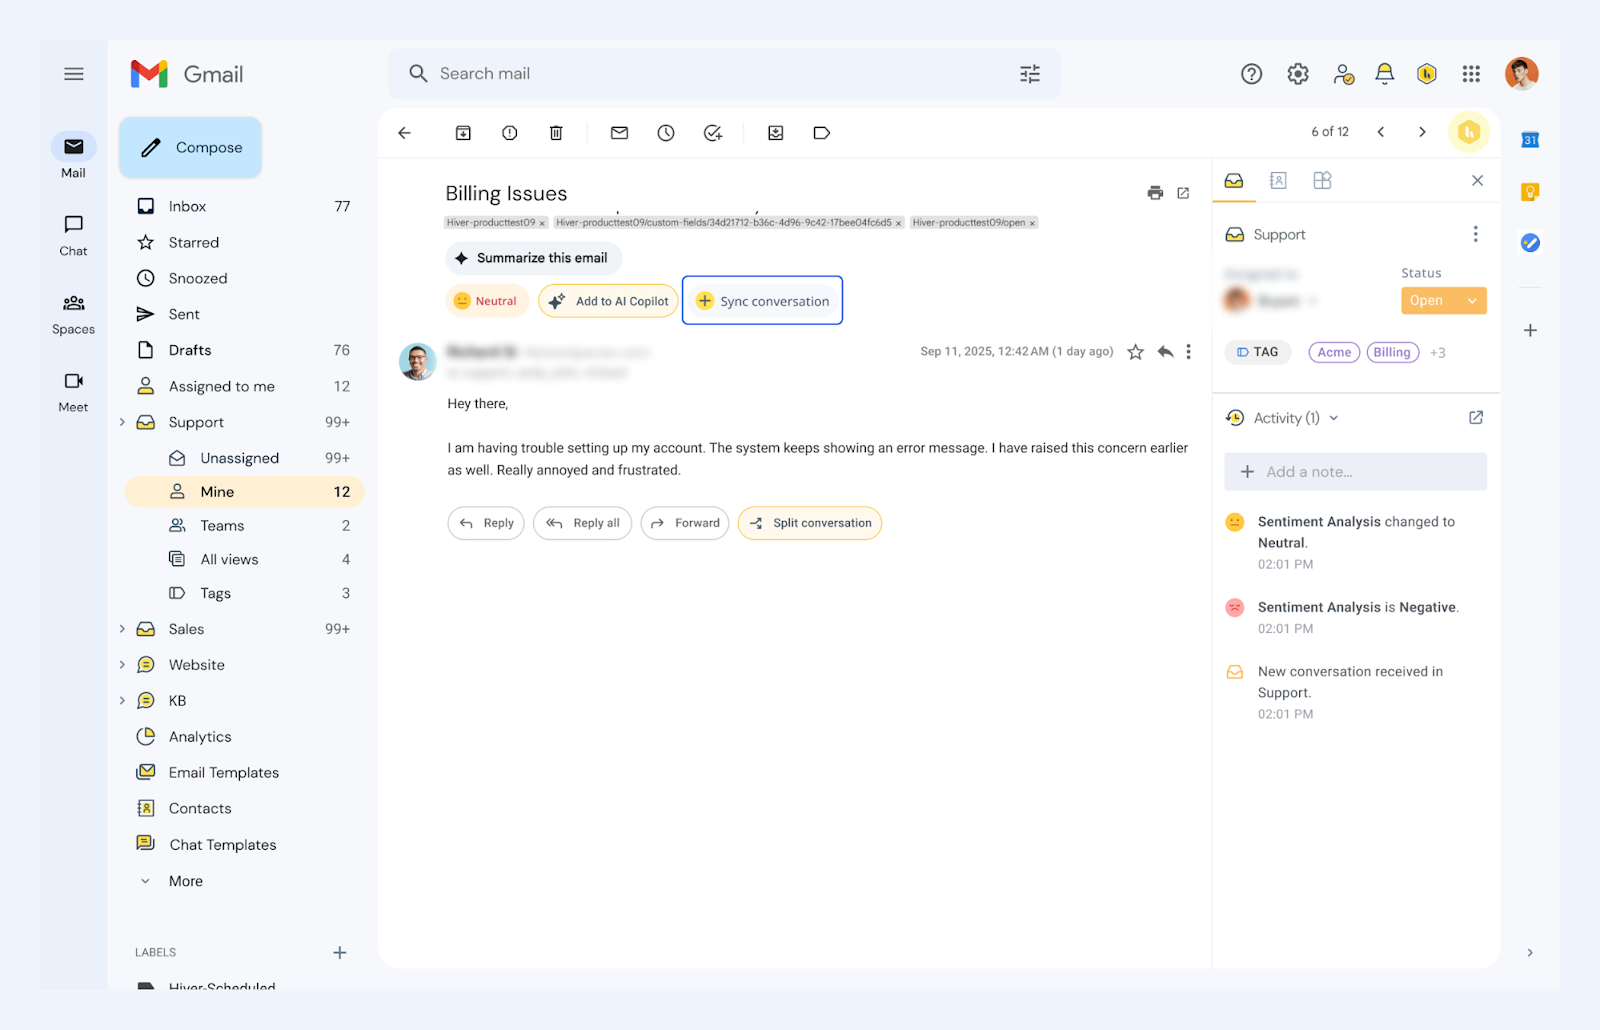Mark the email as unread

pyautogui.click(x=620, y=133)
